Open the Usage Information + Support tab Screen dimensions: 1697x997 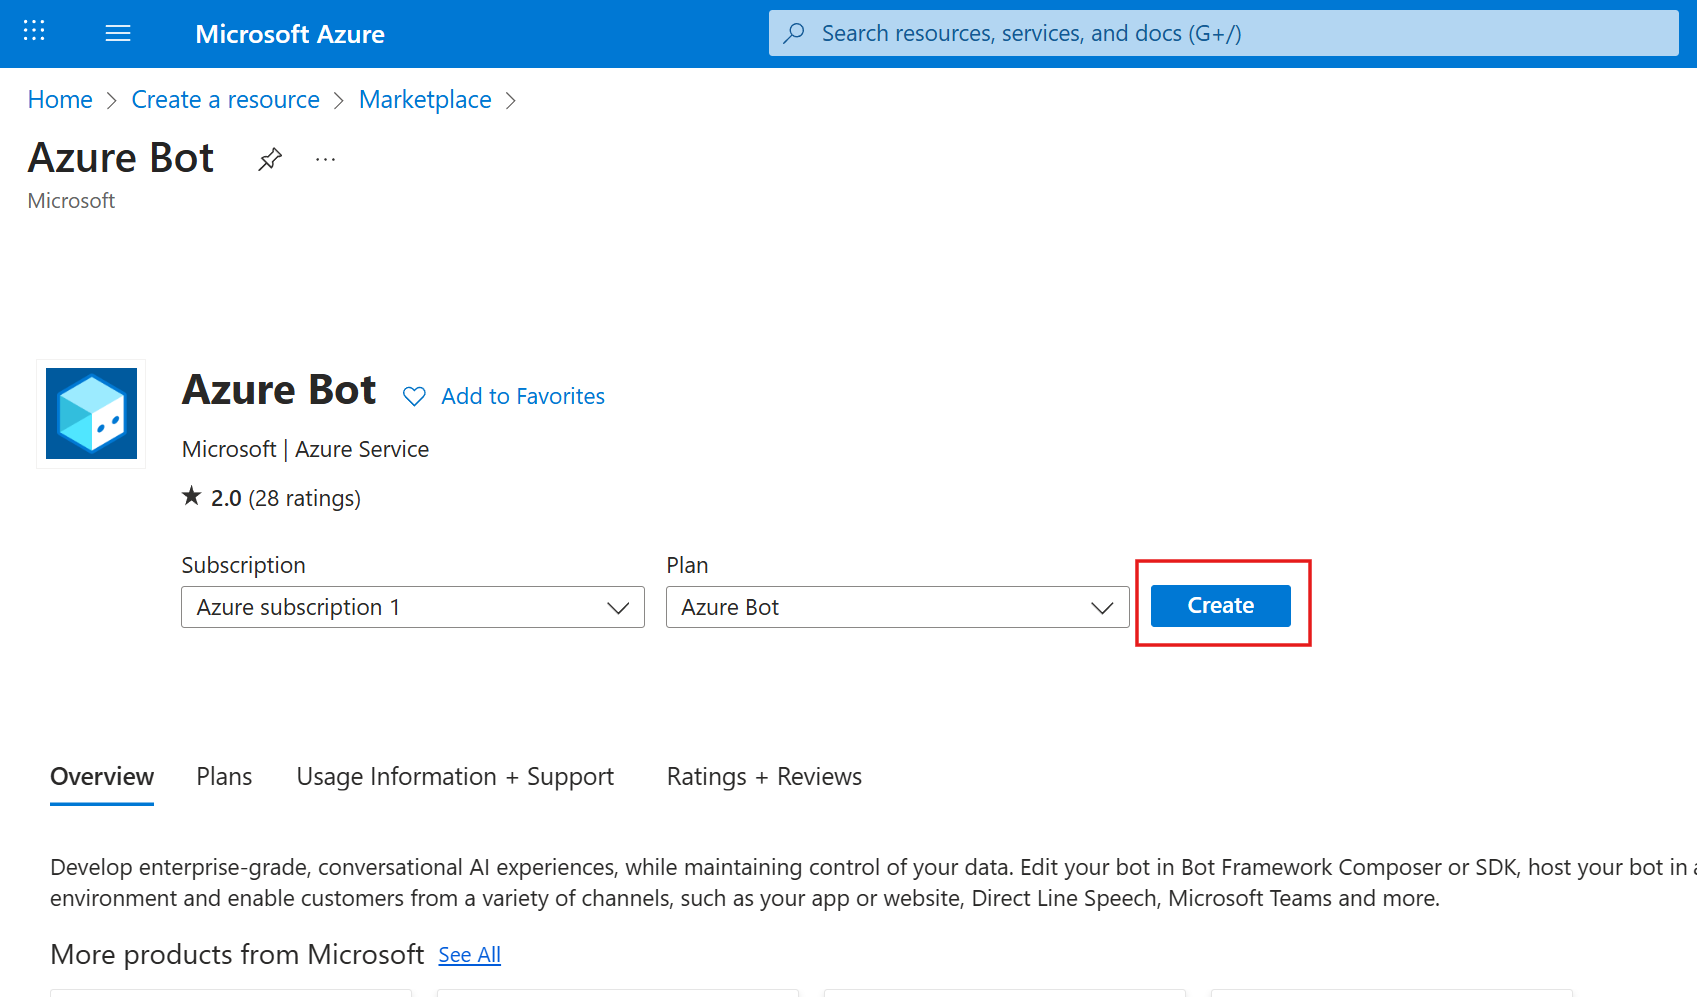[455, 776]
